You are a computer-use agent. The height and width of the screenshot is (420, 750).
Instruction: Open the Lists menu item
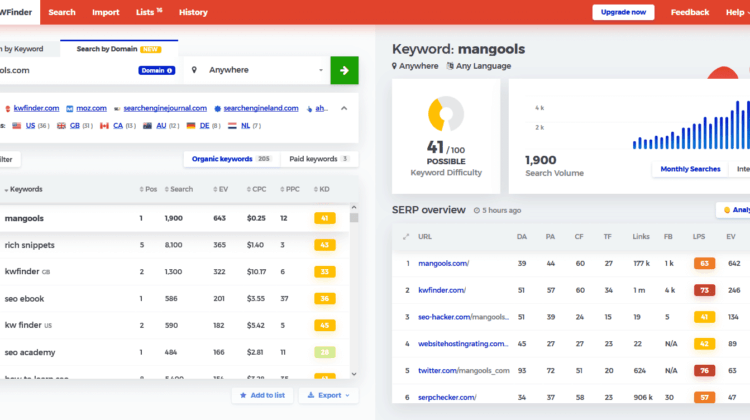(149, 12)
